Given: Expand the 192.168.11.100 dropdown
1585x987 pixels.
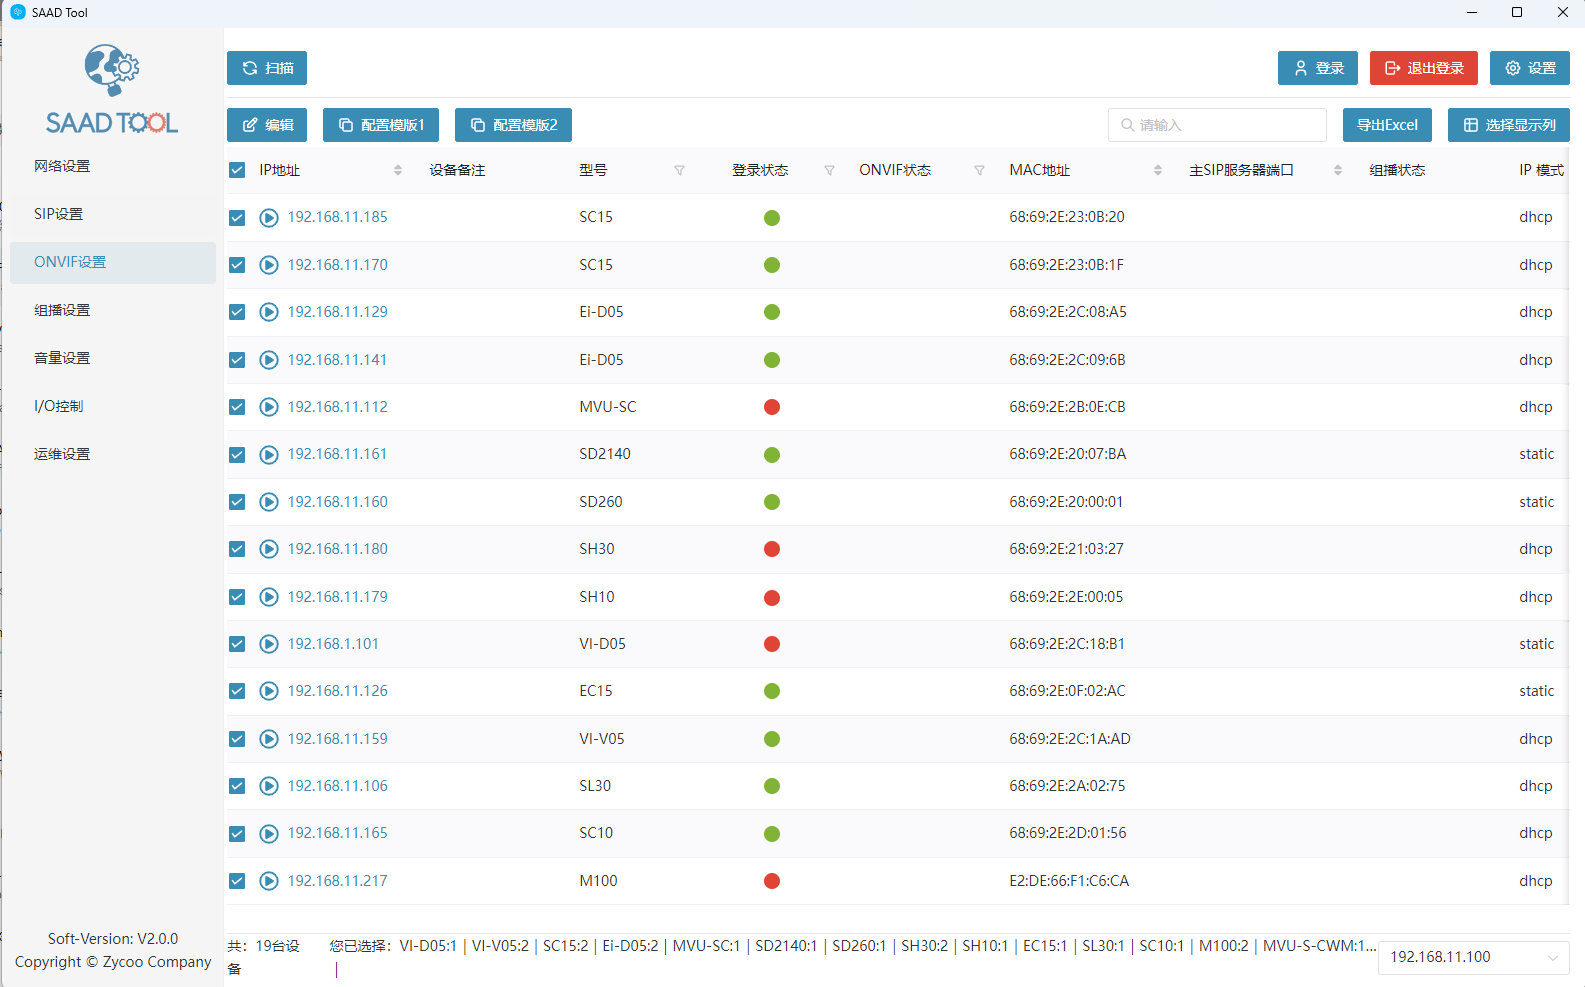Looking at the screenshot, I should pos(1473,957).
